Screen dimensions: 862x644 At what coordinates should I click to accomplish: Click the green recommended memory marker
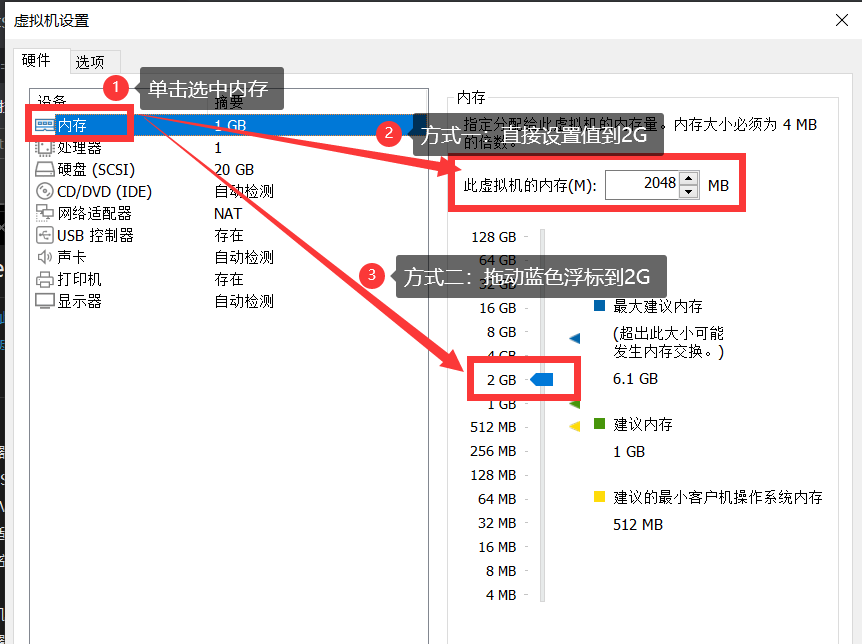pyautogui.click(x=575, y=404)
